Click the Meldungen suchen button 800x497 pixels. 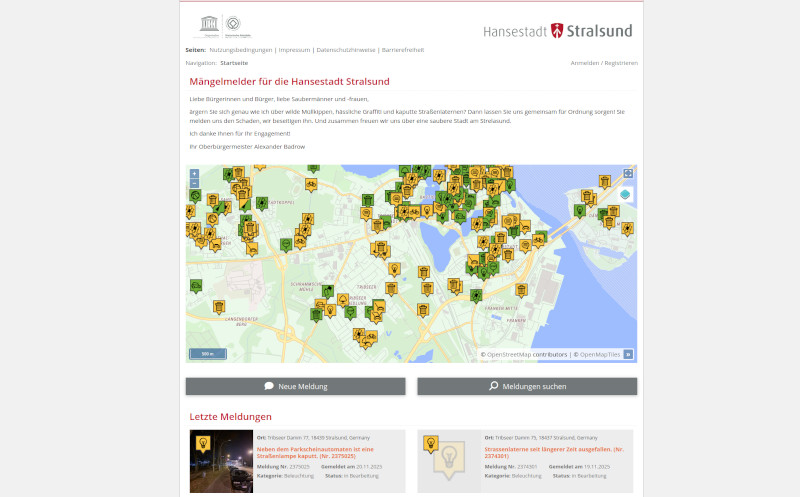tap(527, 386)
